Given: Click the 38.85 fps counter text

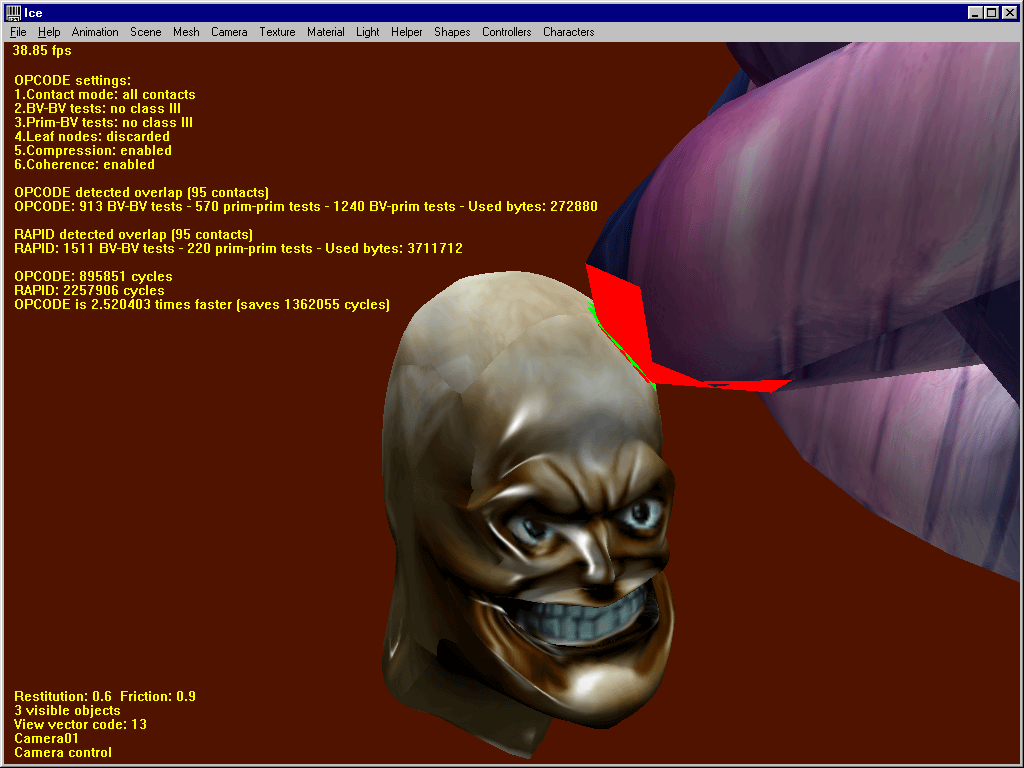Looking at the screenshot, I should pos(42,50).
